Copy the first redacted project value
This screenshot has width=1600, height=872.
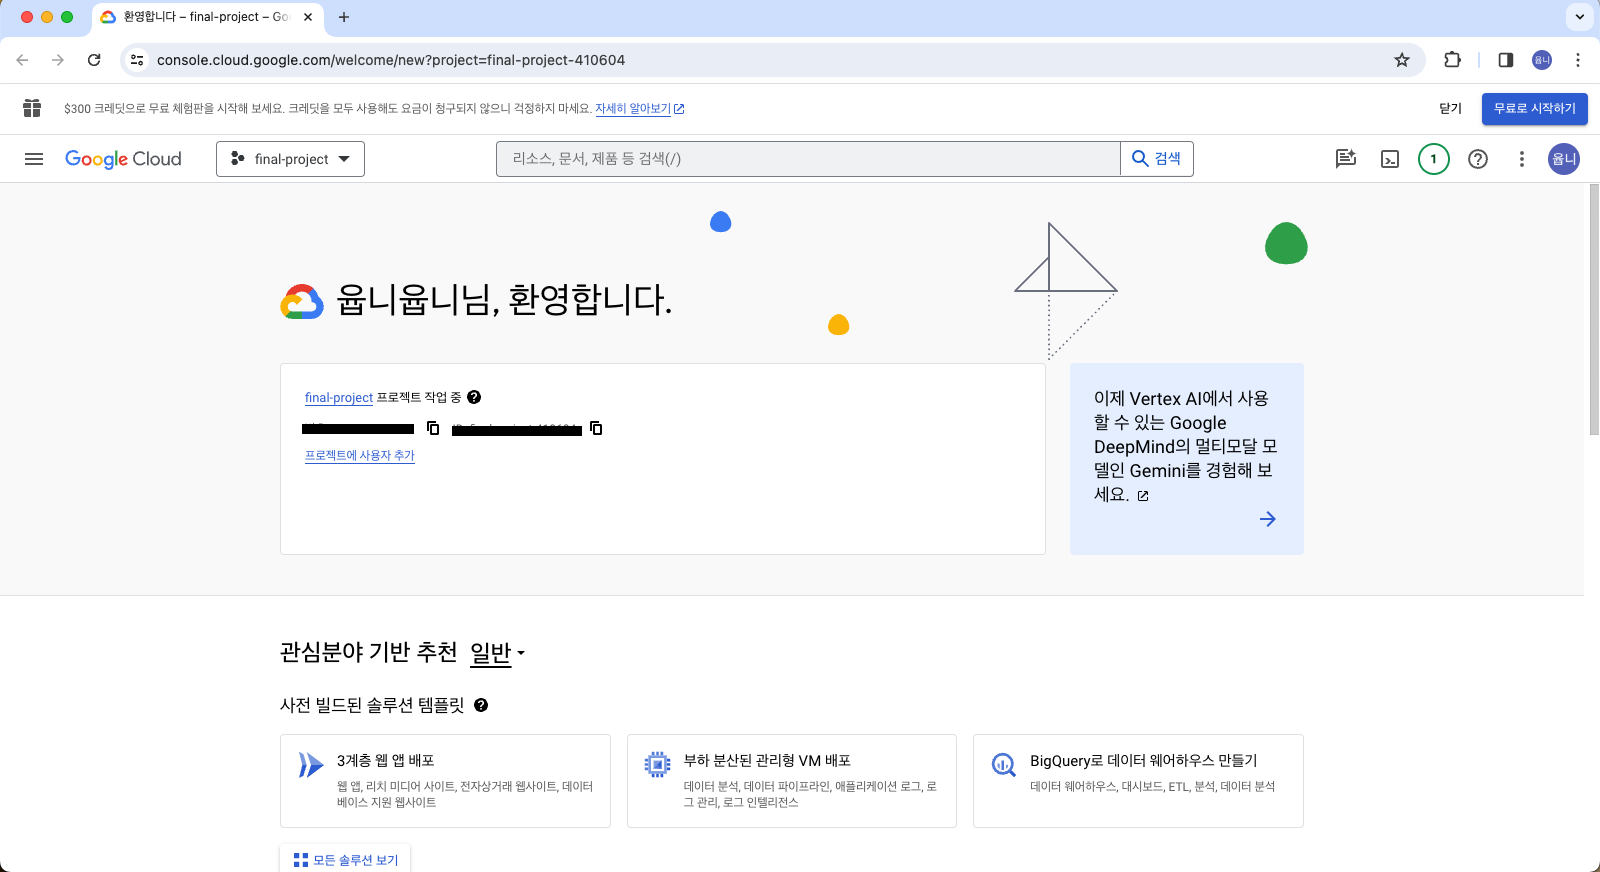pos(433,428)
